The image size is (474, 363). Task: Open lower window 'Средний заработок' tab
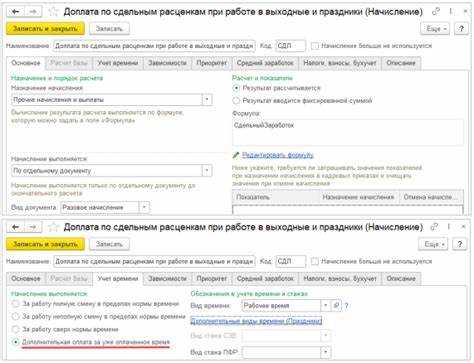click(265, 279)
